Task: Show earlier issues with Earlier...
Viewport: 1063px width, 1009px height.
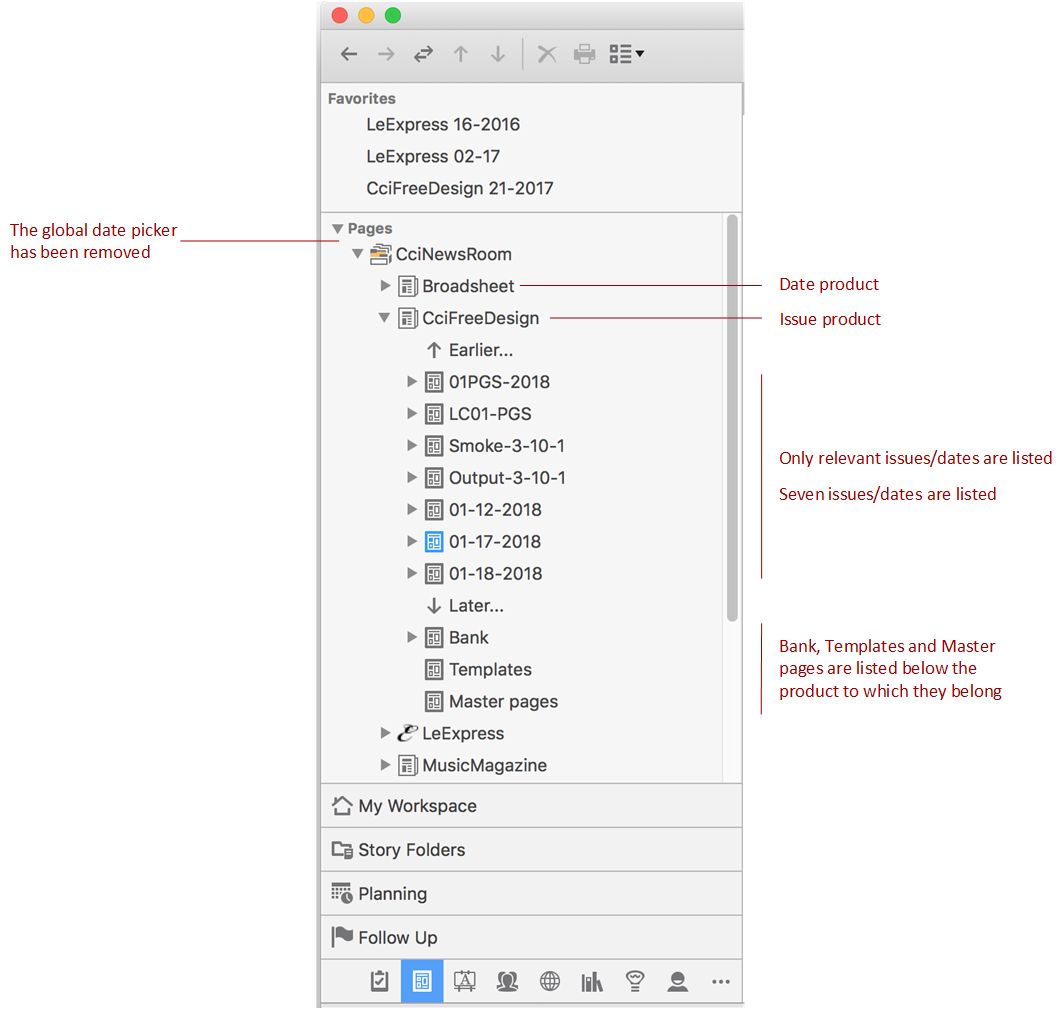Action: [x=480, y=350]
